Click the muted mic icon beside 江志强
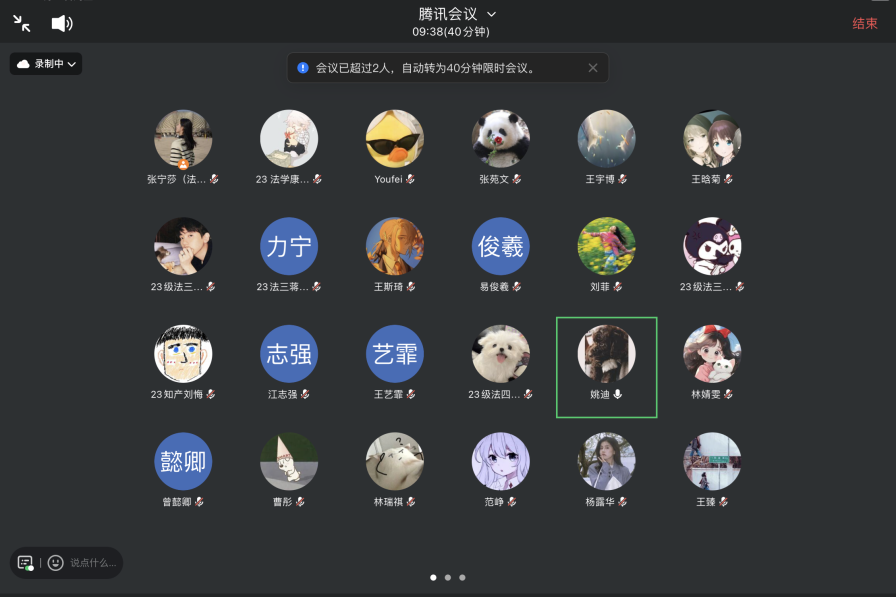 (305, 394)
